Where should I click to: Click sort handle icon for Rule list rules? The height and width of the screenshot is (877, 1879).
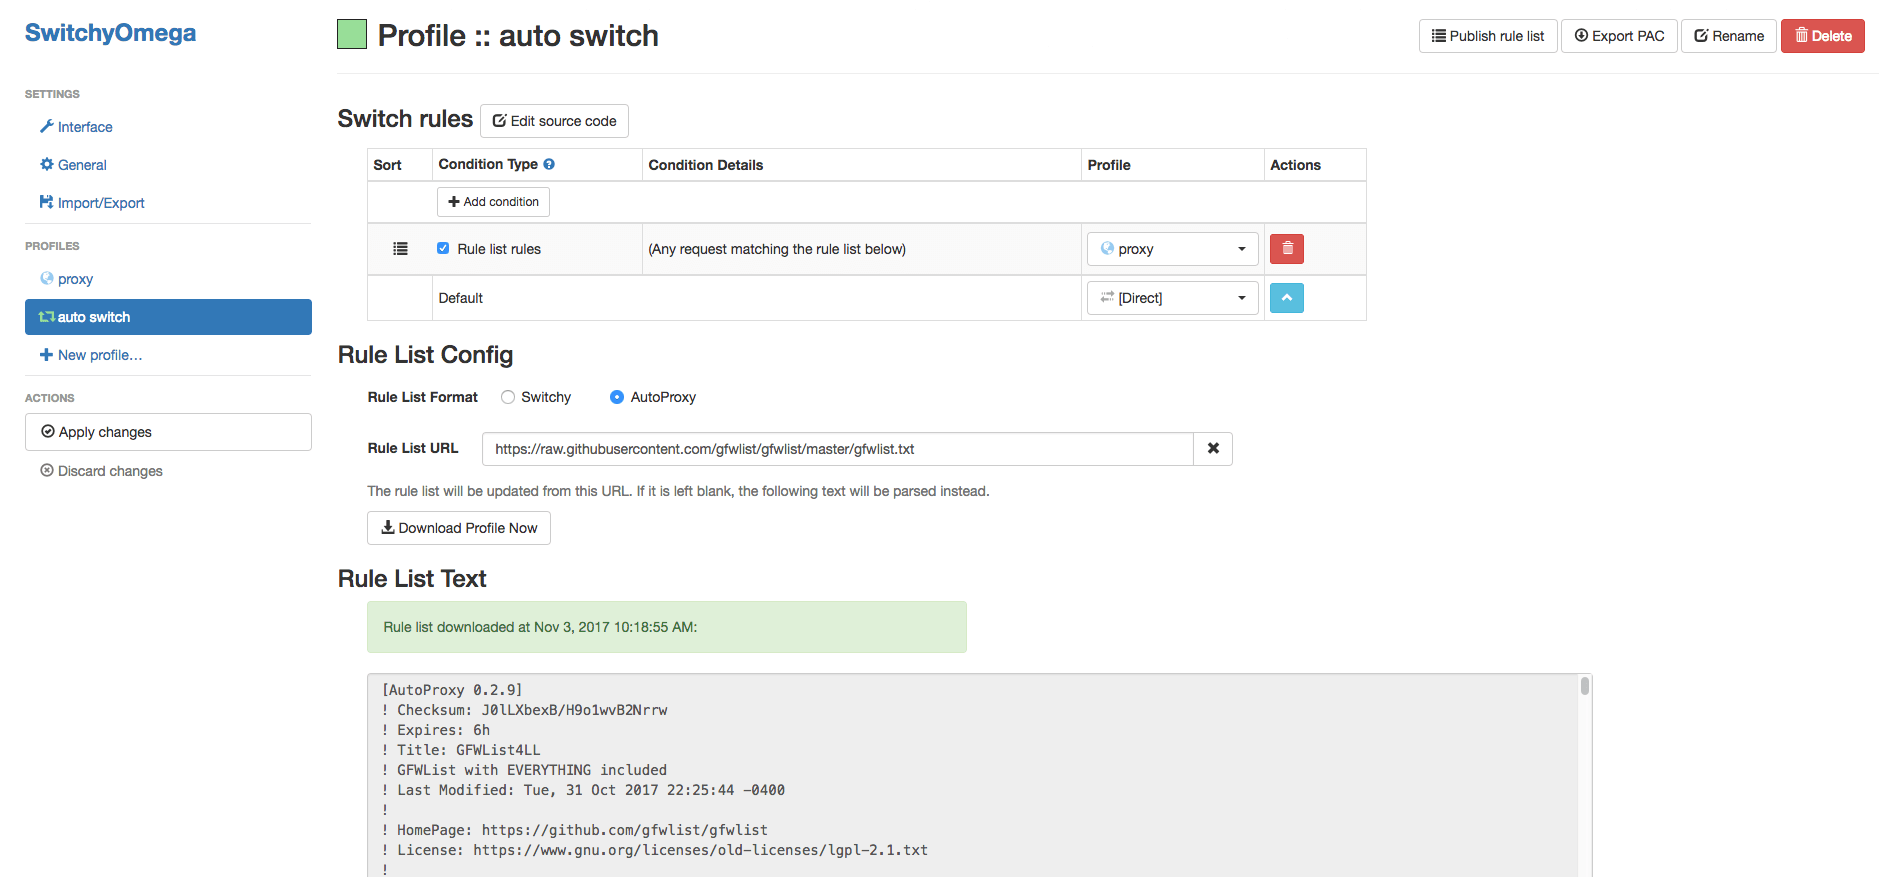[400, 249]
